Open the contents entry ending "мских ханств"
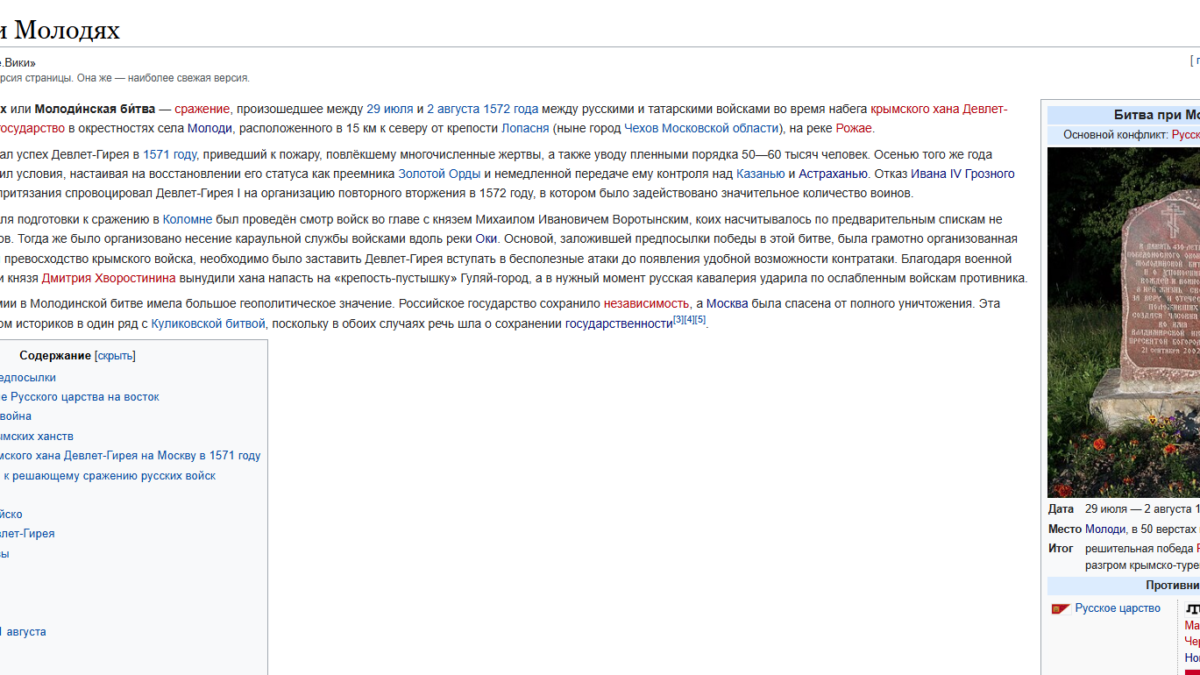This screenshot has height=675, width=1200. point(37,436)
